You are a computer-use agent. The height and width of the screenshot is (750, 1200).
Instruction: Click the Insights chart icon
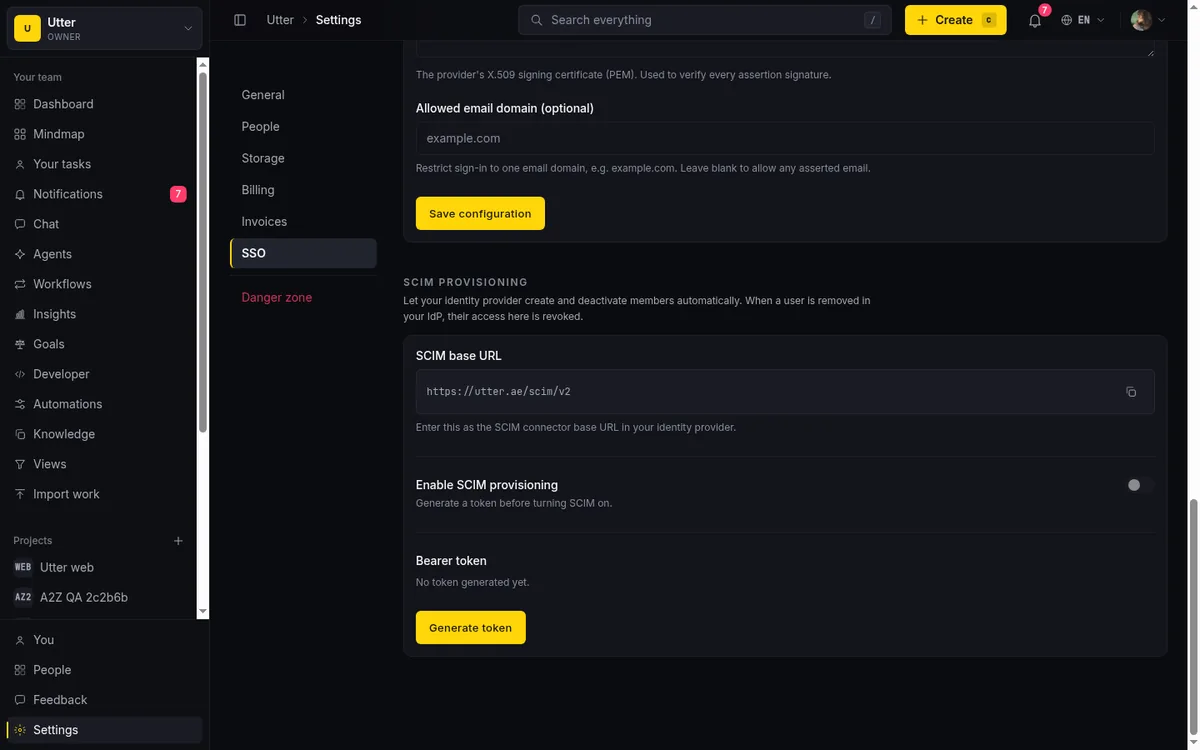pos(20,314)
